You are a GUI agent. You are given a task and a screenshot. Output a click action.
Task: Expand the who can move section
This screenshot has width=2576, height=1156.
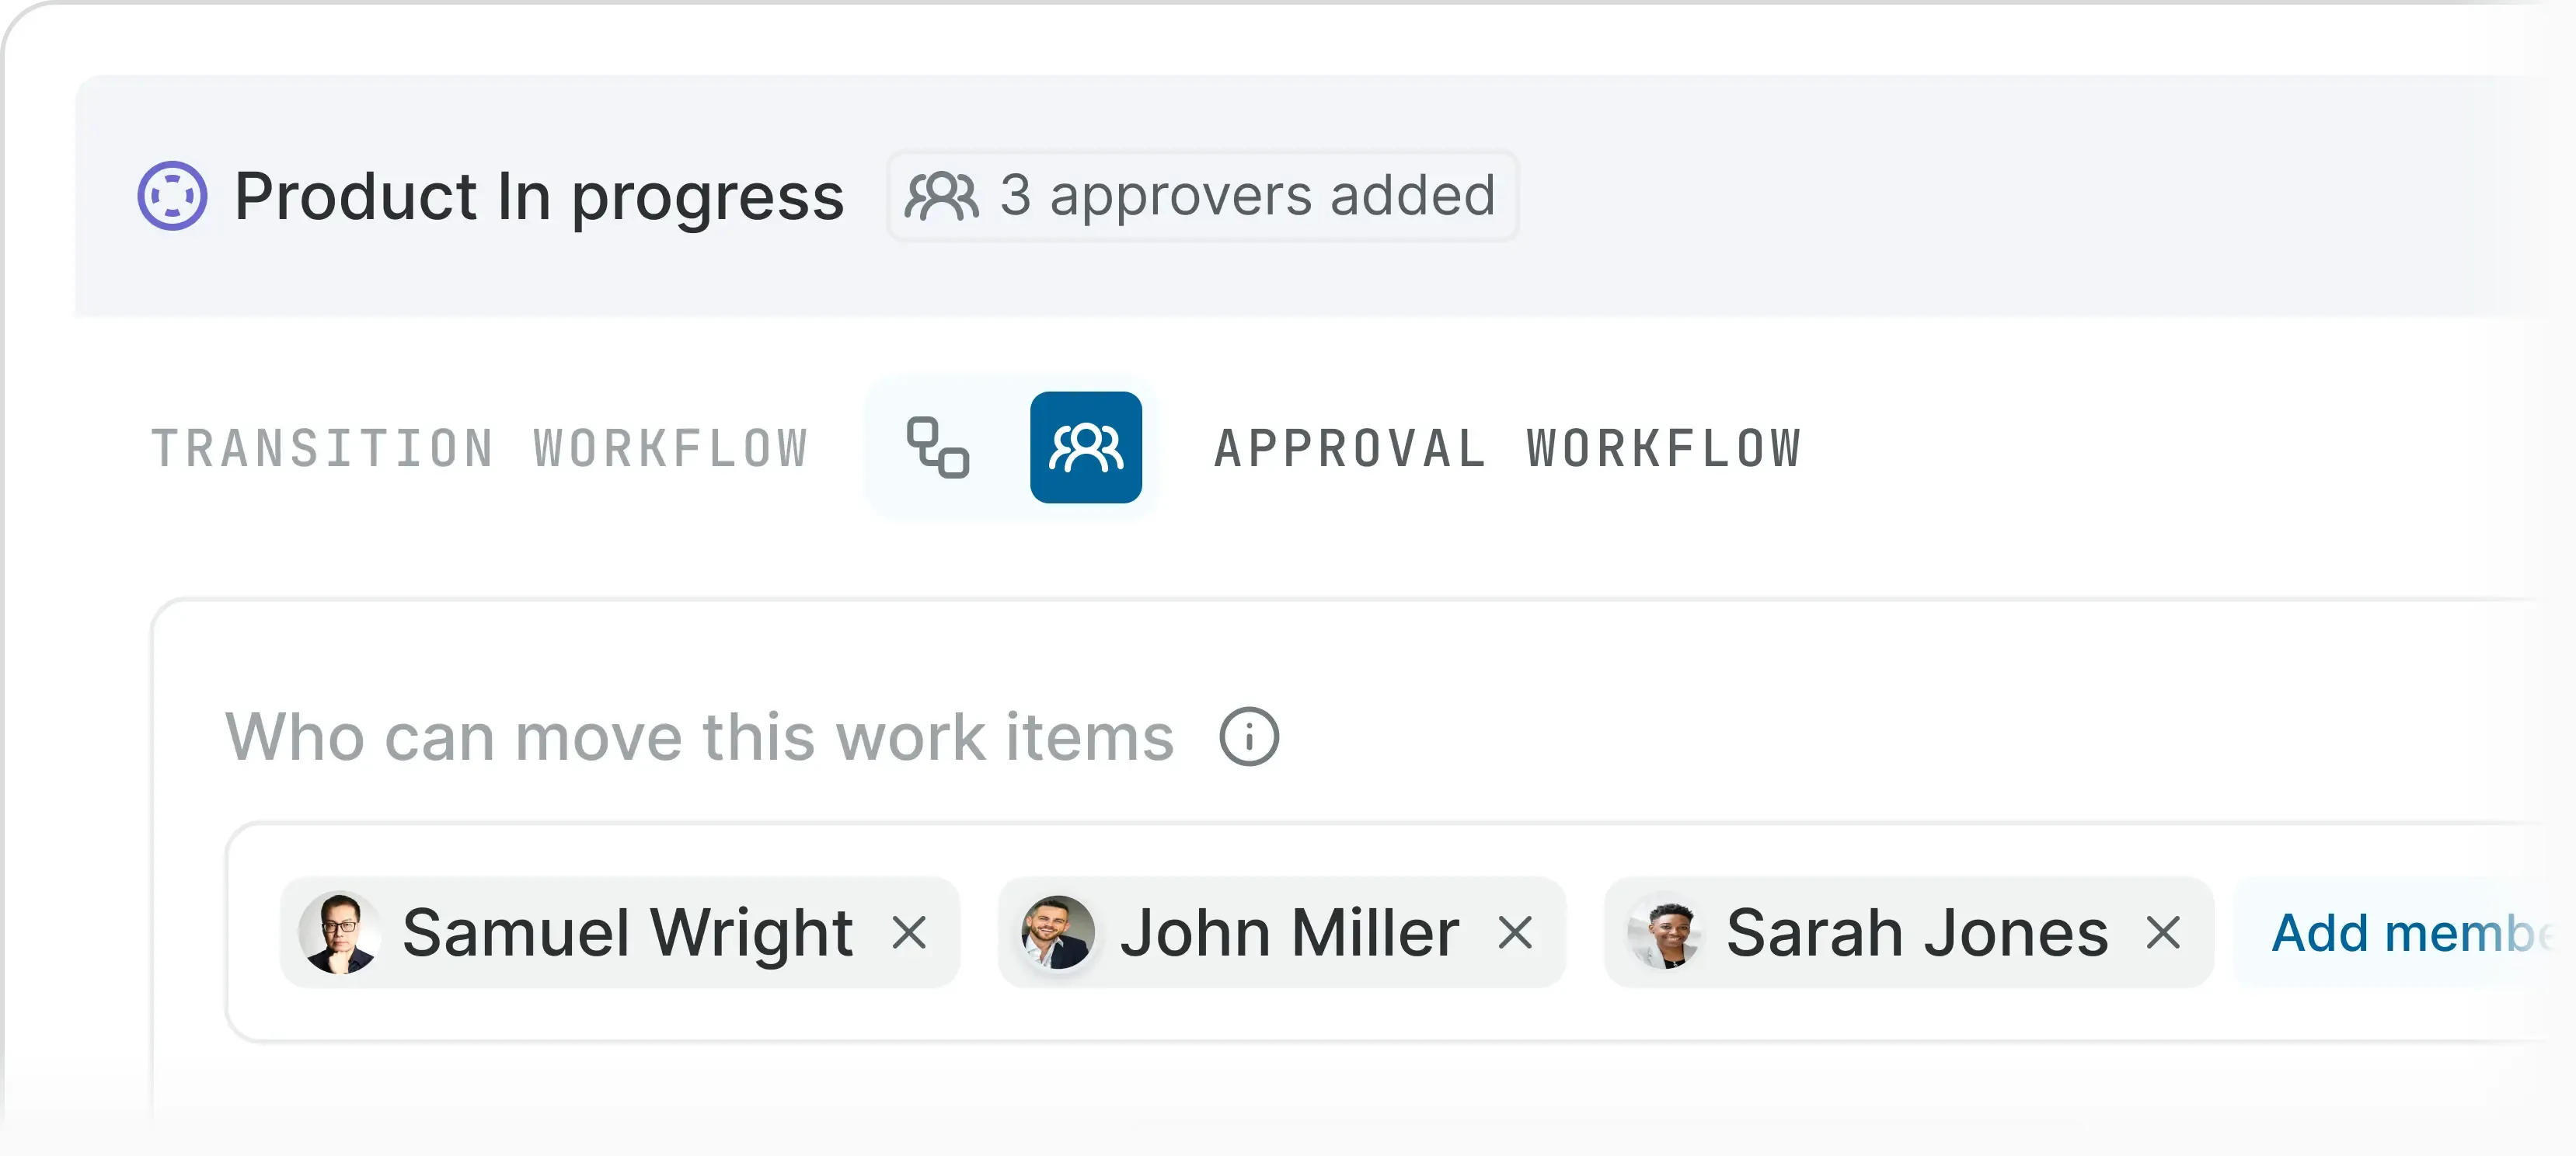click(700, 737)
